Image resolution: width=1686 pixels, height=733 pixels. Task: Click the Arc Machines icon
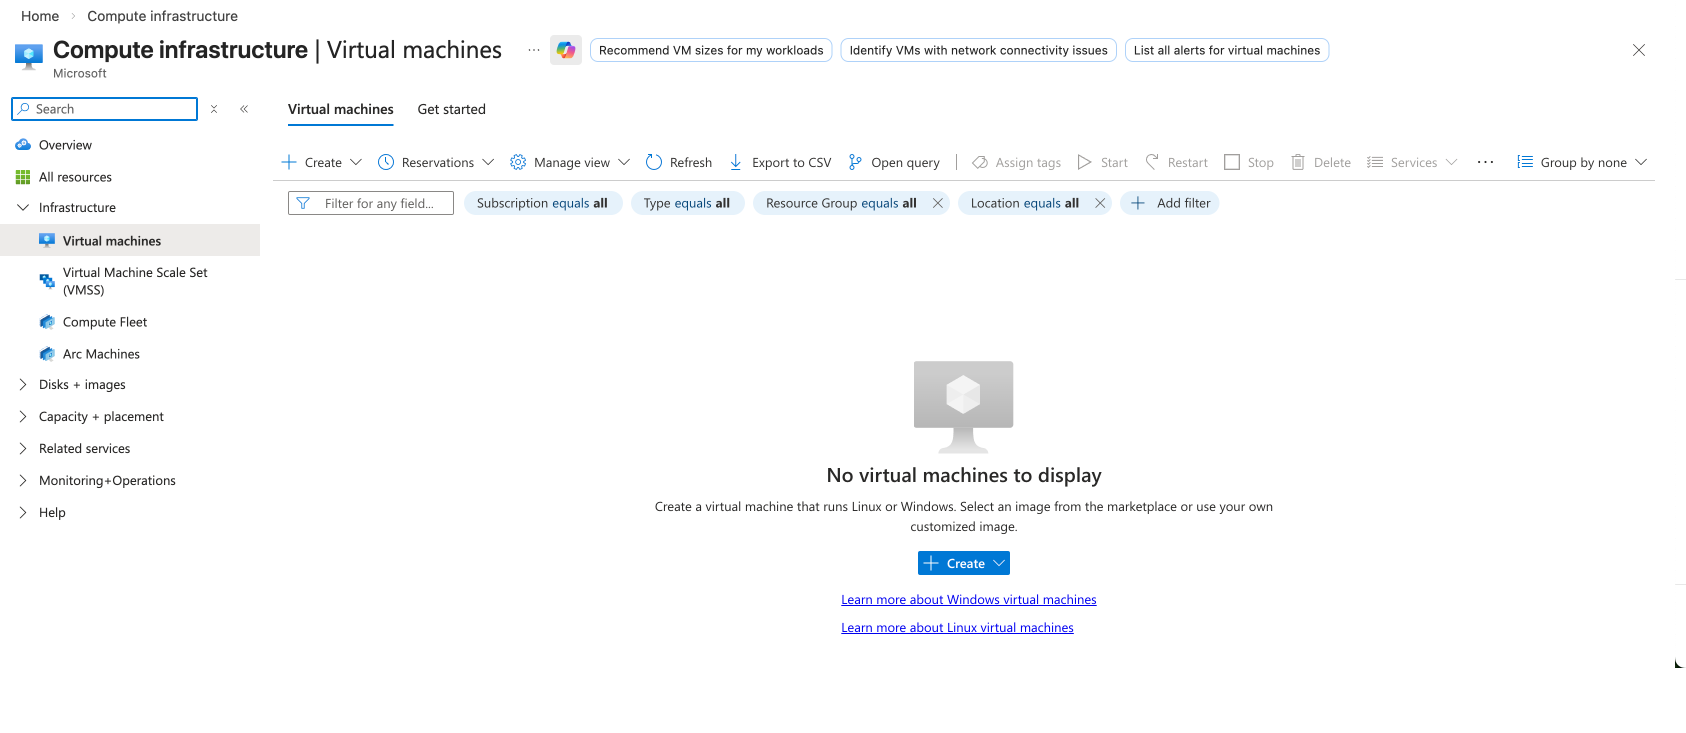(x=47, y=354)
